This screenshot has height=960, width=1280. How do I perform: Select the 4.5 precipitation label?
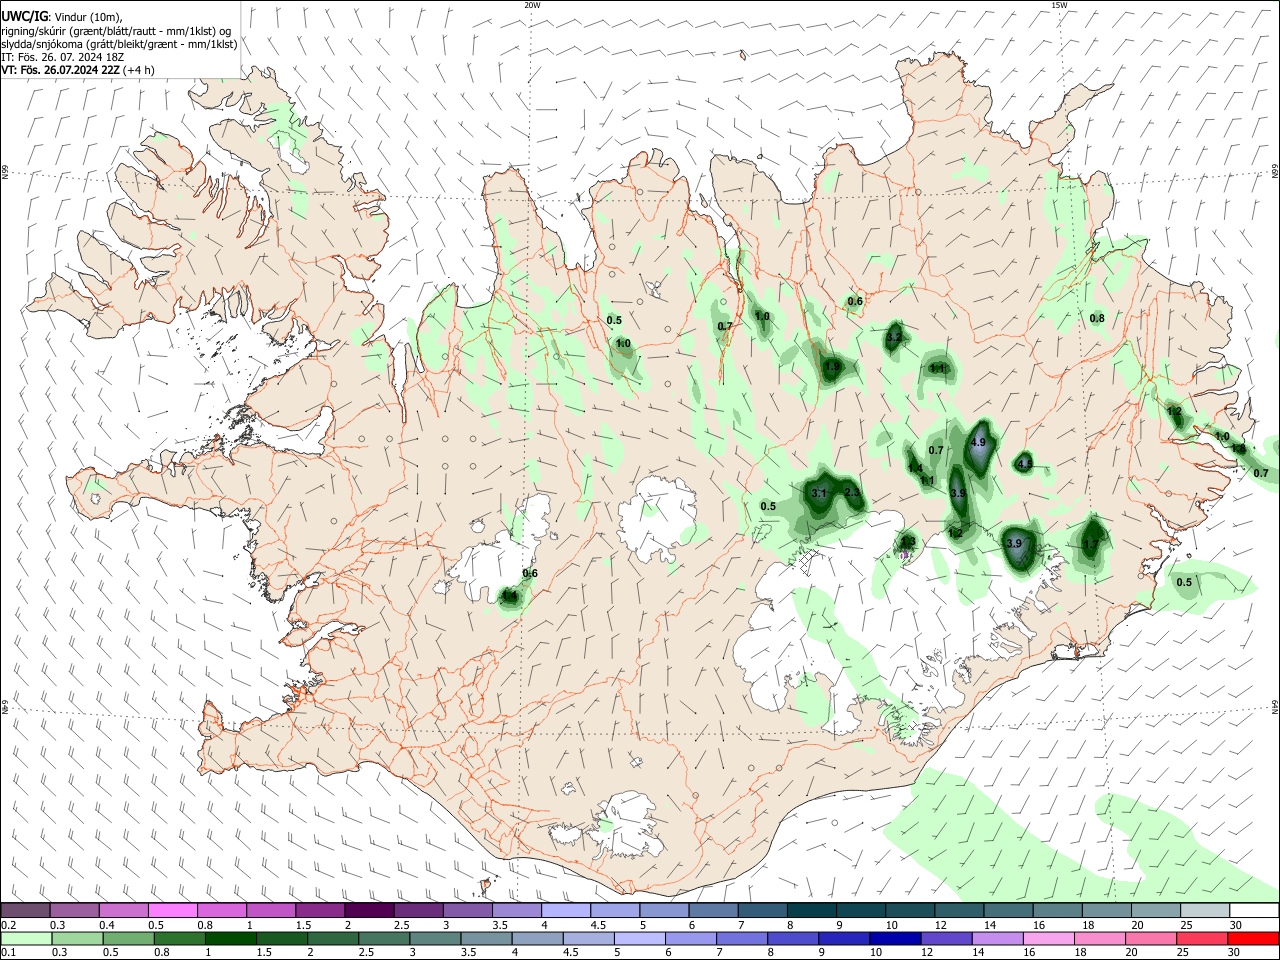click(x=1025, y=464)
